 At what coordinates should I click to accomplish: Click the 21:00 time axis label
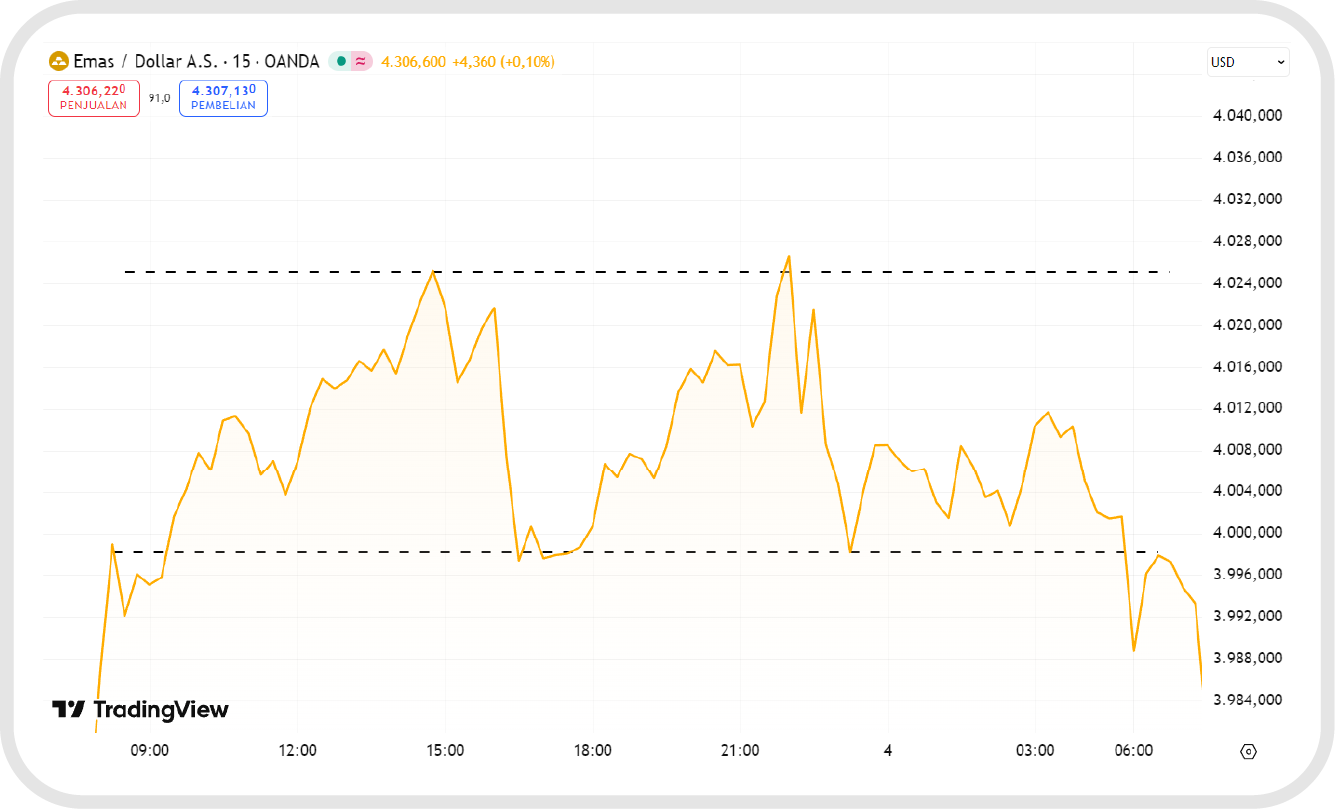(740, 751)
